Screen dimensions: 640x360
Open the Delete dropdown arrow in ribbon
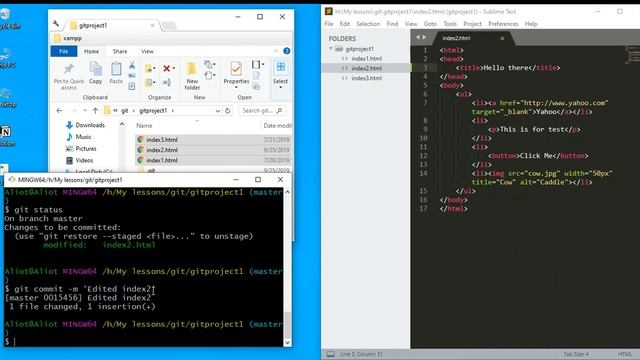174,69
